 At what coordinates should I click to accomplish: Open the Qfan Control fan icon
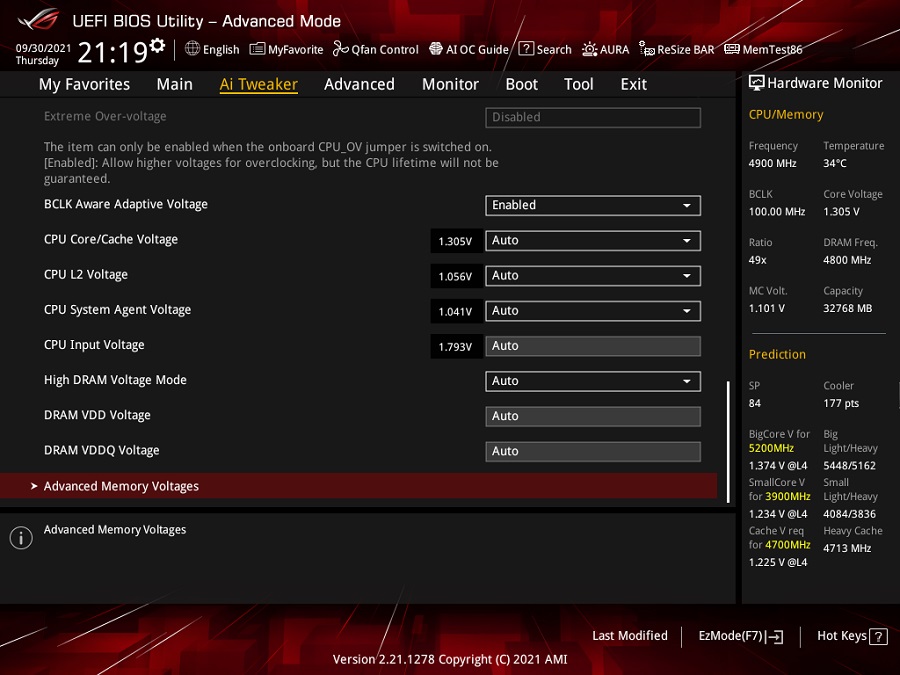pyautogui.click(x=340, y=49)
